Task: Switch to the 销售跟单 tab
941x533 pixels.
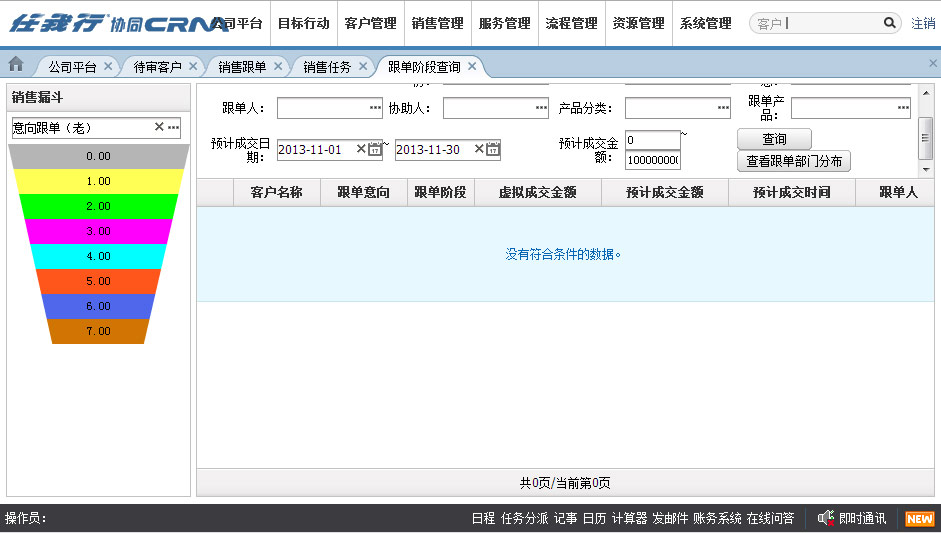Action: pos(242,67)
